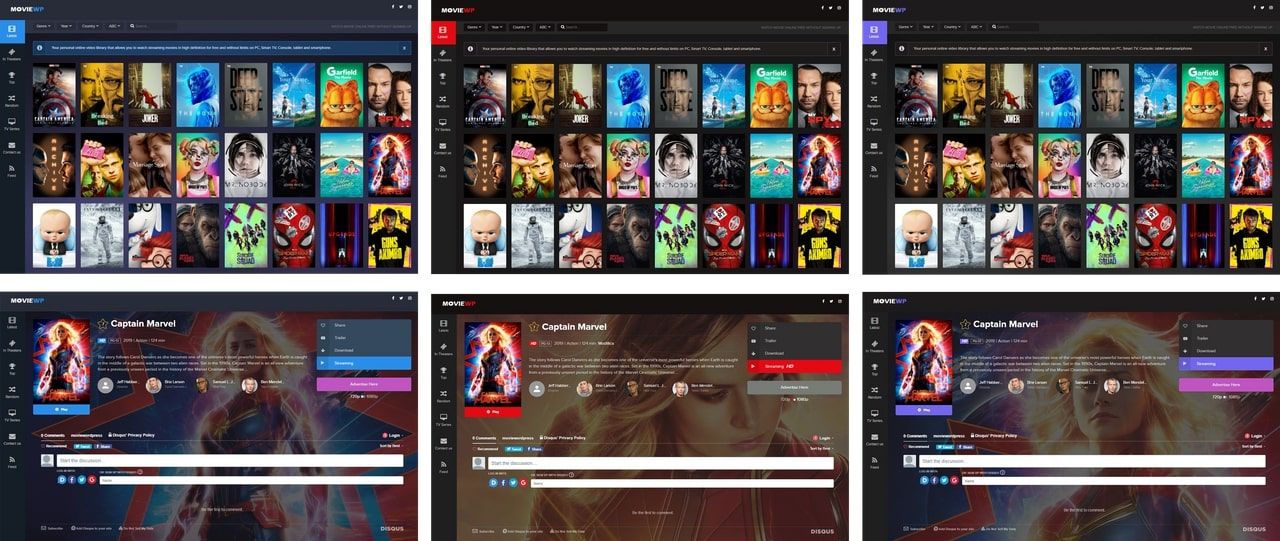The image size is (1280, 541).
Task: Dismiss info banner on blue home page
Action: pyautogui.click(x=403, y=47)
